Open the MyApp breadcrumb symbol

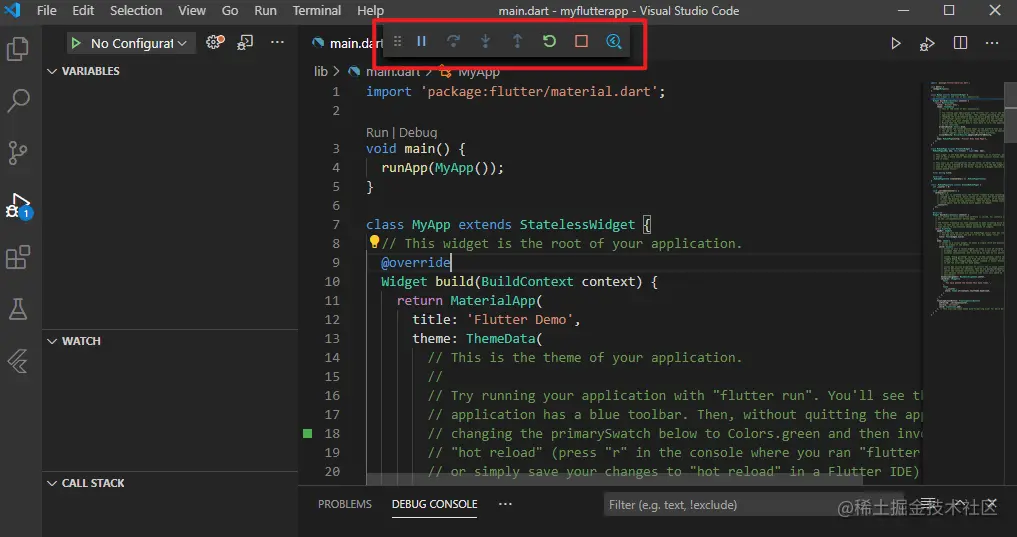(479, 71)
